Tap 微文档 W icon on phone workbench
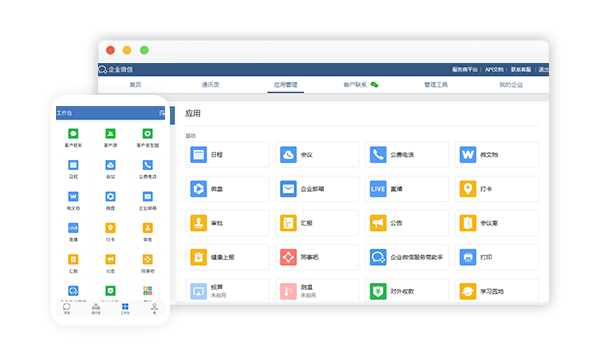 73,196
